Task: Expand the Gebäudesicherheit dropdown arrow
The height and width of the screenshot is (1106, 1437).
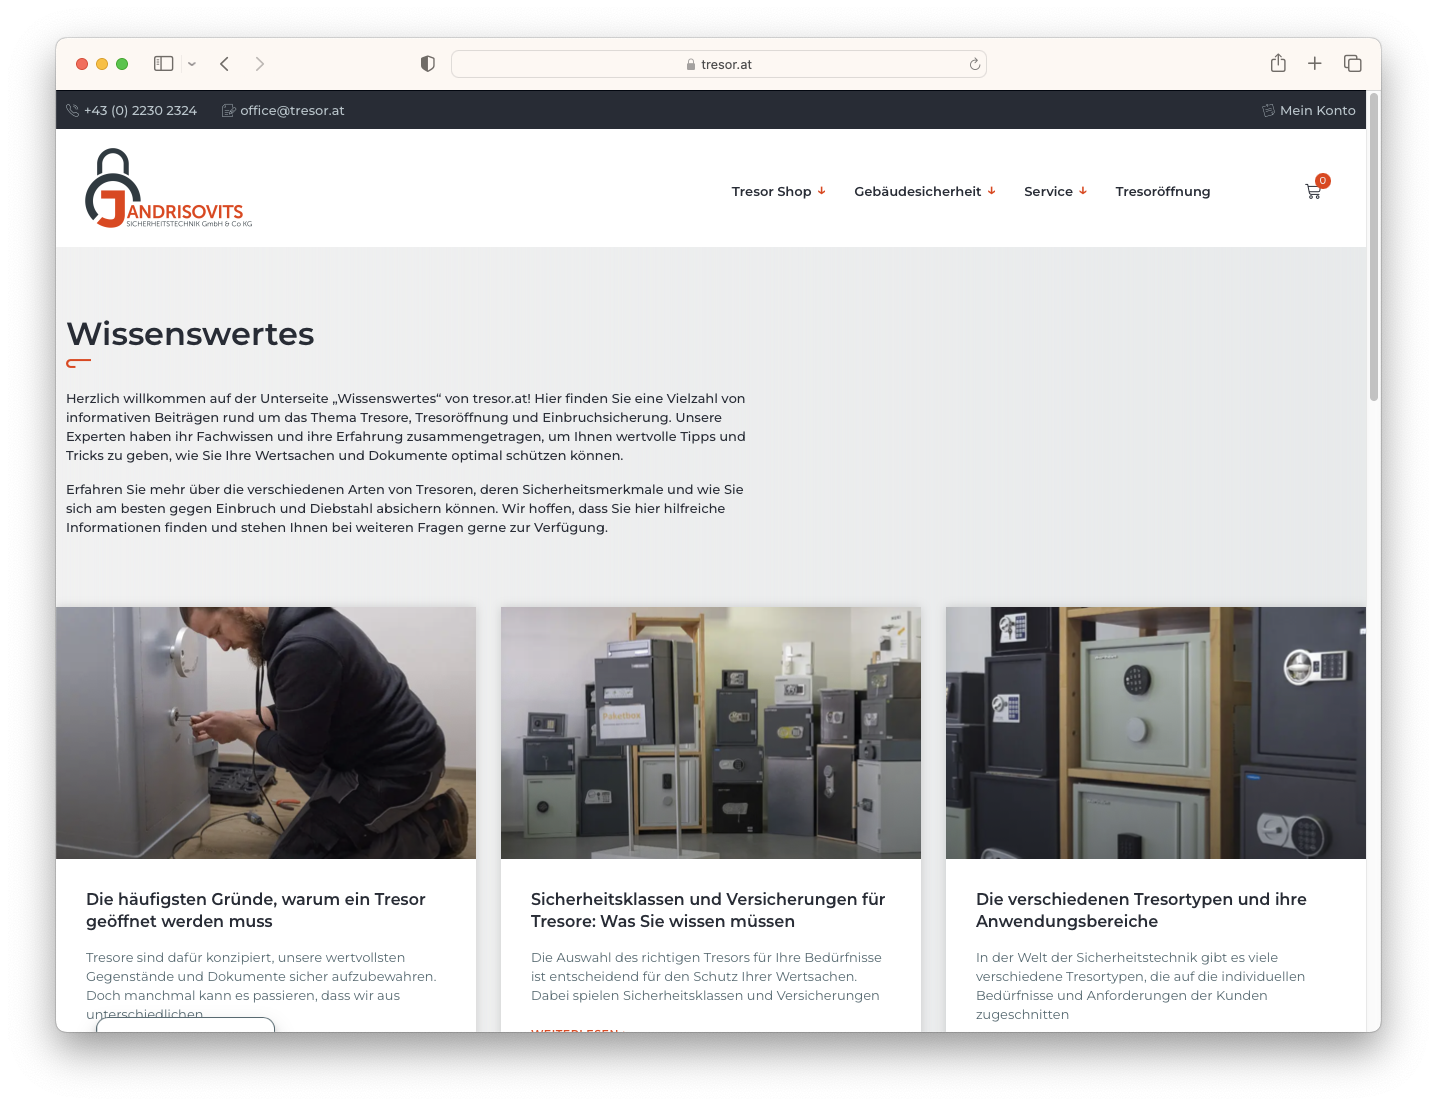Action: click(x=992, y=191)
